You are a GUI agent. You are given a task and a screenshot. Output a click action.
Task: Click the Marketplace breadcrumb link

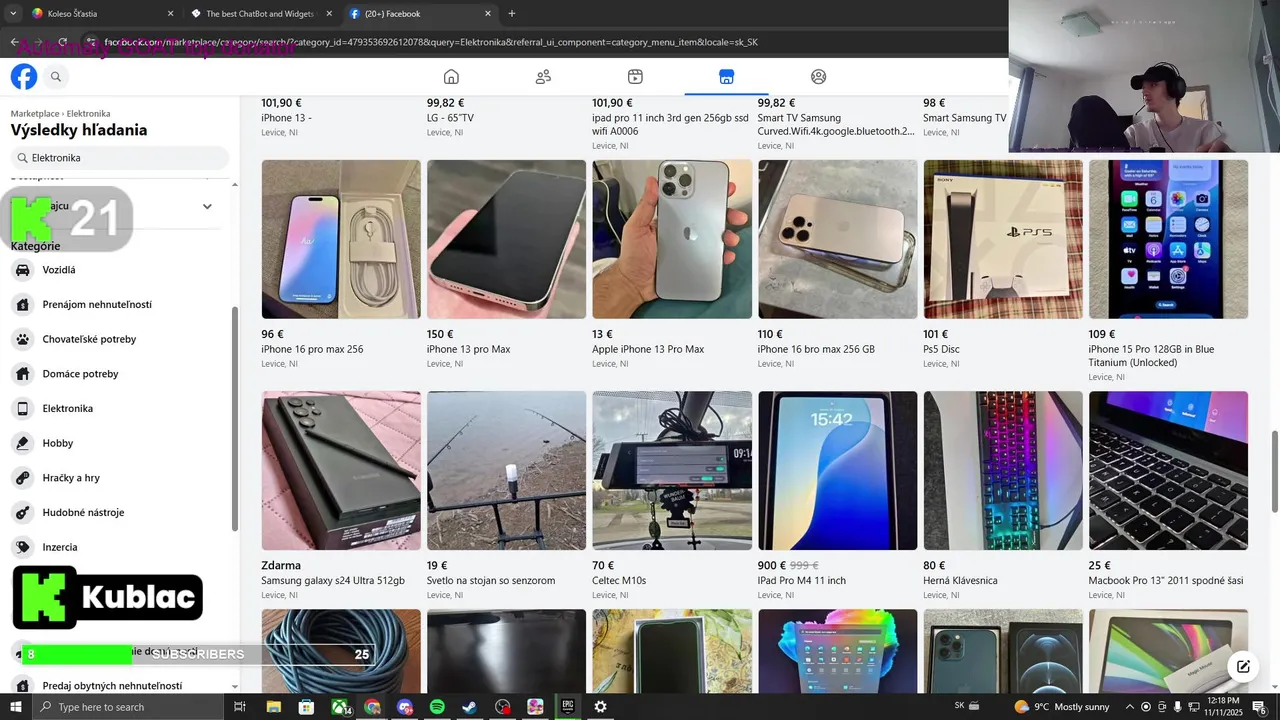pyautogui.click(x=35, y=114)
